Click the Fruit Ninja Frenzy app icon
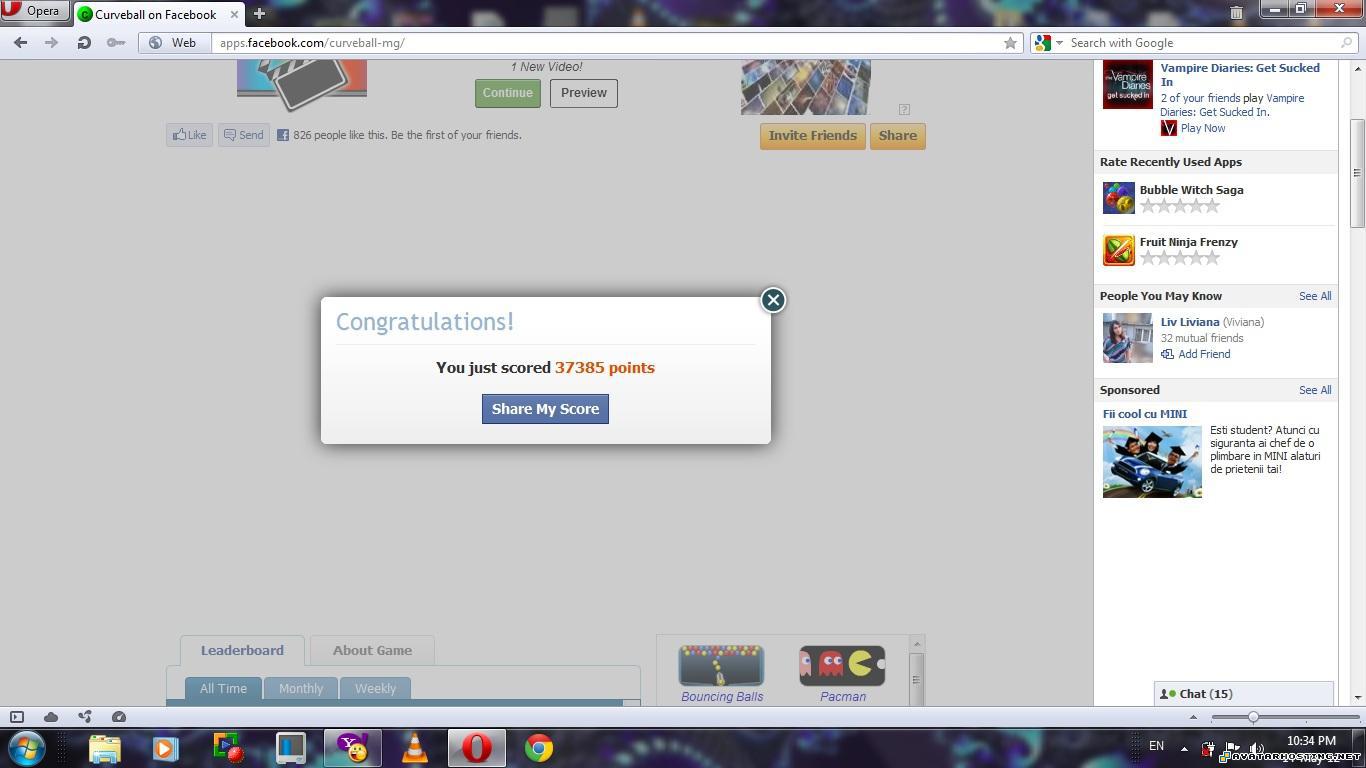 click(x=1117, y=249)
